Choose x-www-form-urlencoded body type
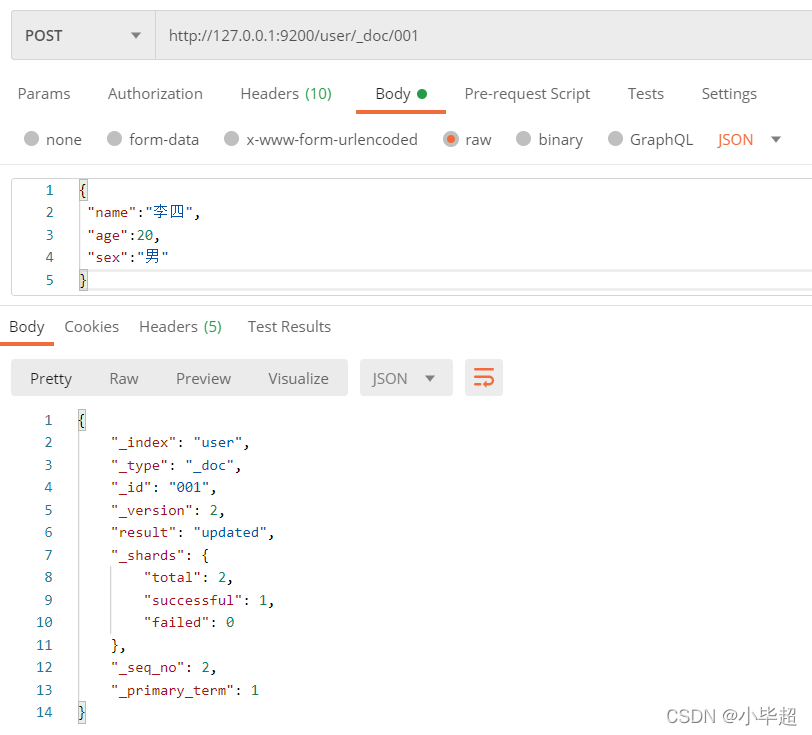The image size is (812, 735). tap(231, 139)
